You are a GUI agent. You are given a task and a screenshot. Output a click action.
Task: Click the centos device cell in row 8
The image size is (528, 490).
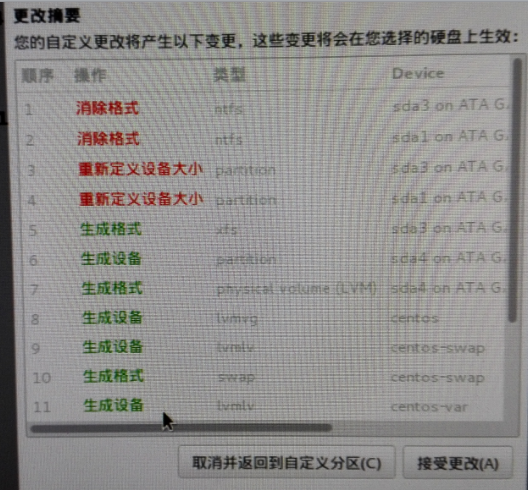(x=415, y=318)
